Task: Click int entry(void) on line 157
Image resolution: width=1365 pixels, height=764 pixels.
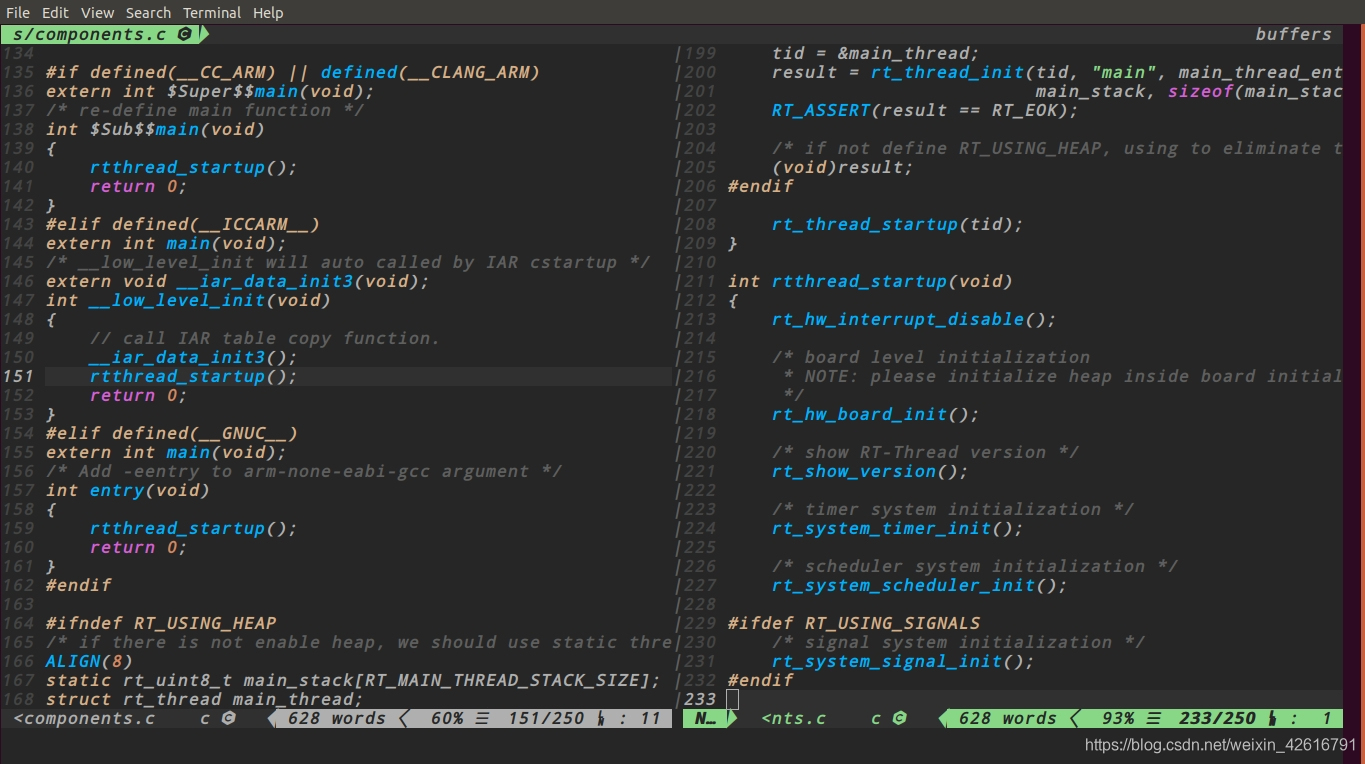Action: (128, 491)
